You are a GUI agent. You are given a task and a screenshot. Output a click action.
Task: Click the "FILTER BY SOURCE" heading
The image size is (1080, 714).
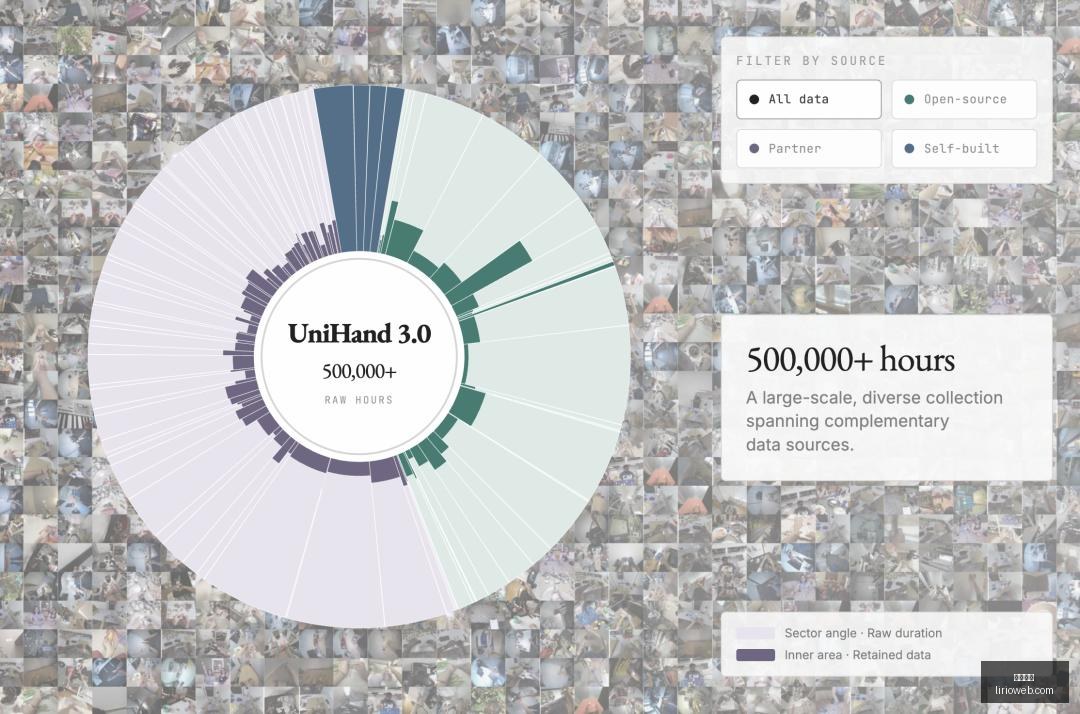811,61
